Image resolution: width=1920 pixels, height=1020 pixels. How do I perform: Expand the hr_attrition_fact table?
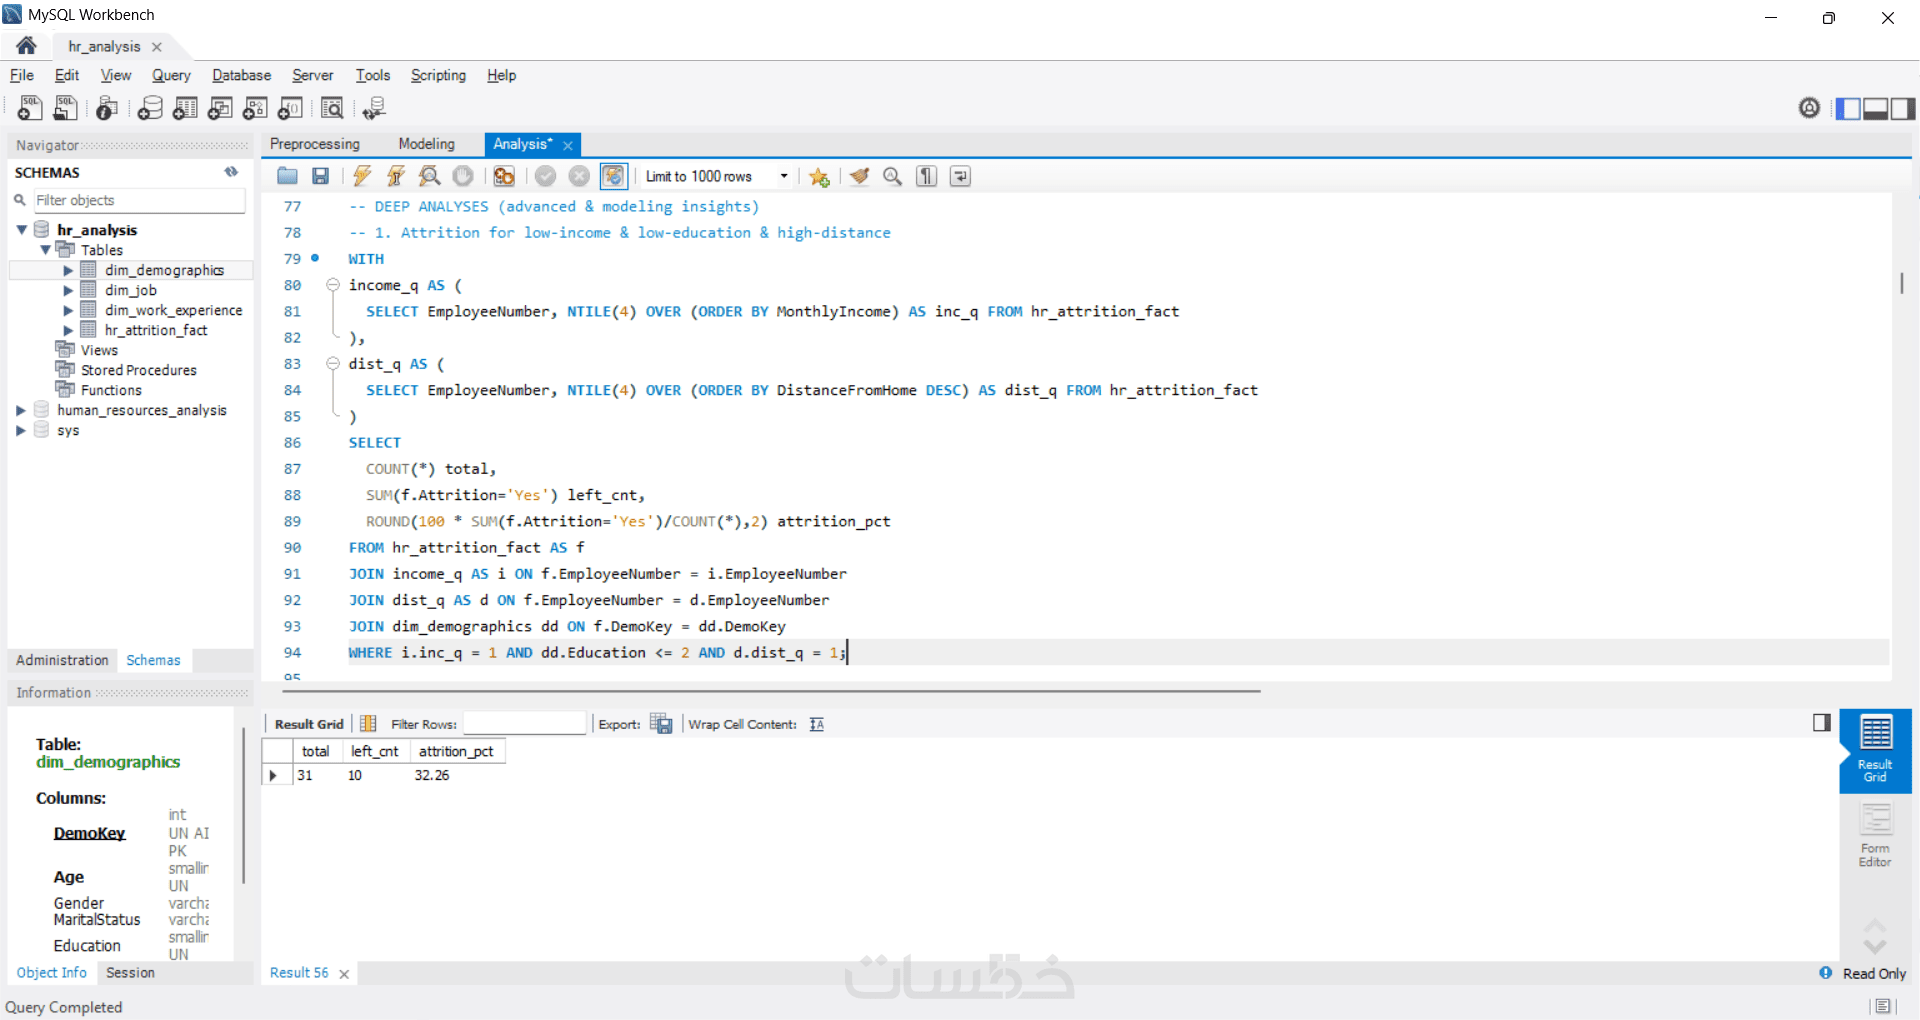tap(68, 330)
